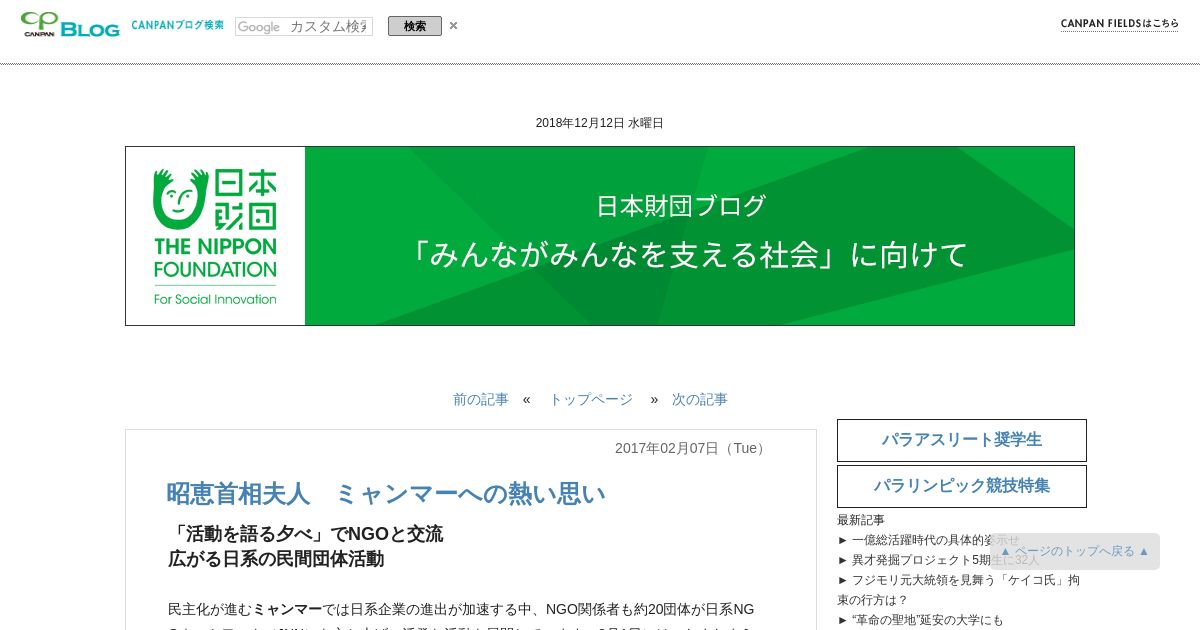
Task: Go to 前の記事 (previous article)
Action: [x=481, y=399]
